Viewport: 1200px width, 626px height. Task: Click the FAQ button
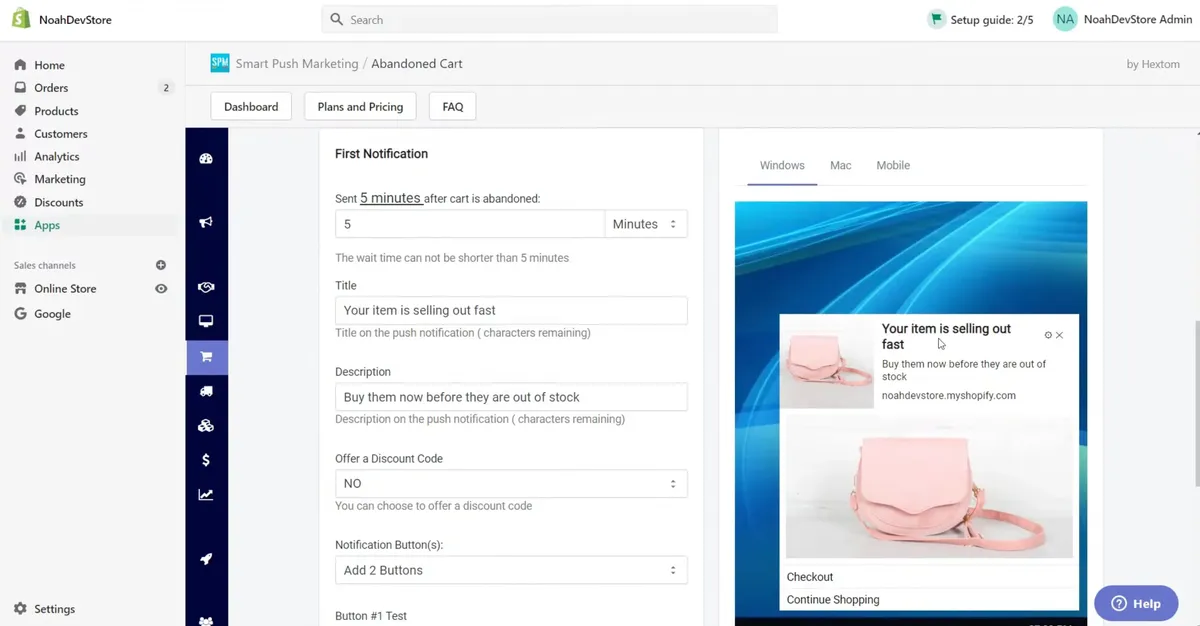(453, 106)
